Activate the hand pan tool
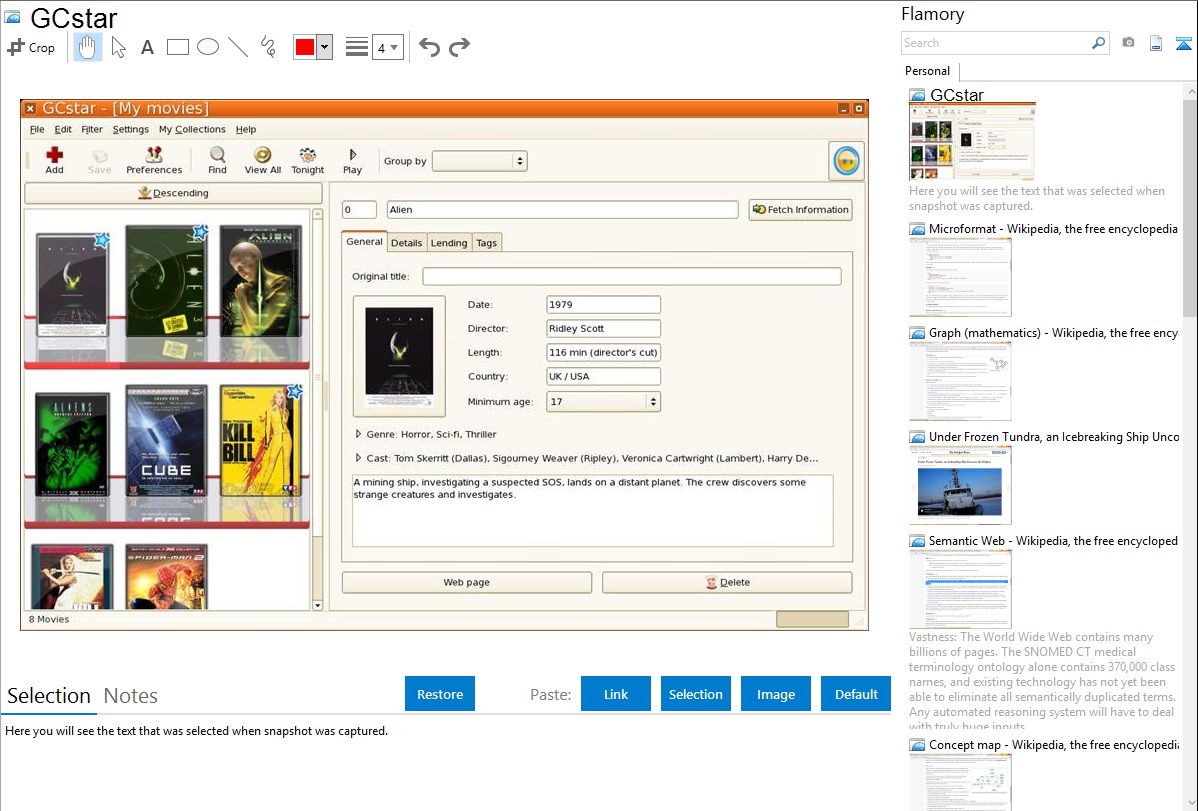 tap(87, 47)
